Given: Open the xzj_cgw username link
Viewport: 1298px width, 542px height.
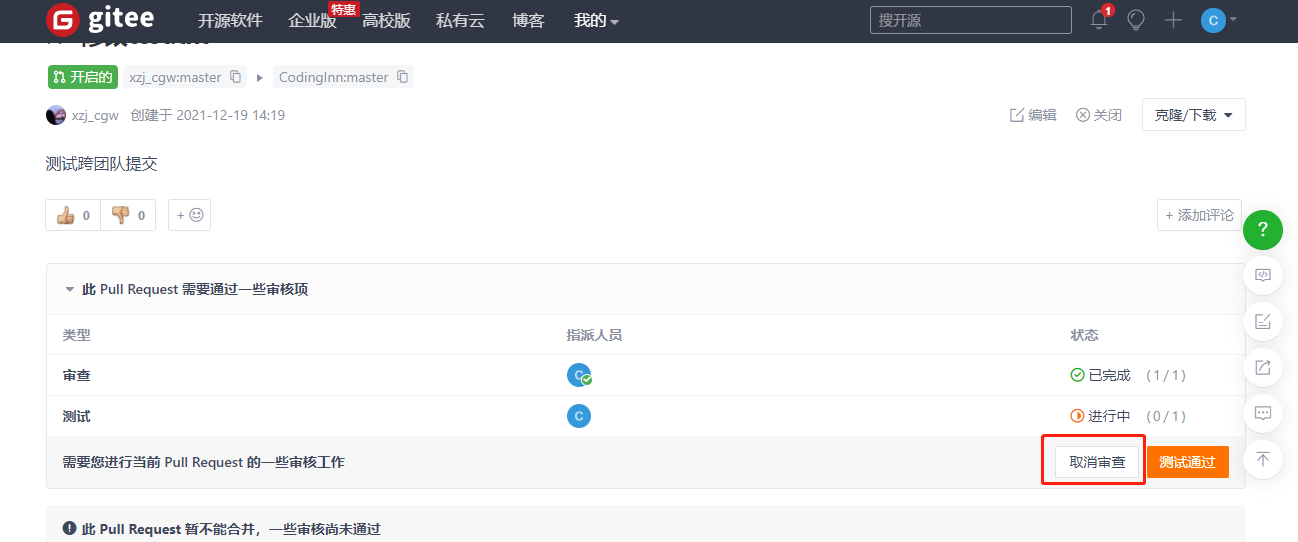Looking at the screenshot, I should pyautogui.click(x=95, y=115).
